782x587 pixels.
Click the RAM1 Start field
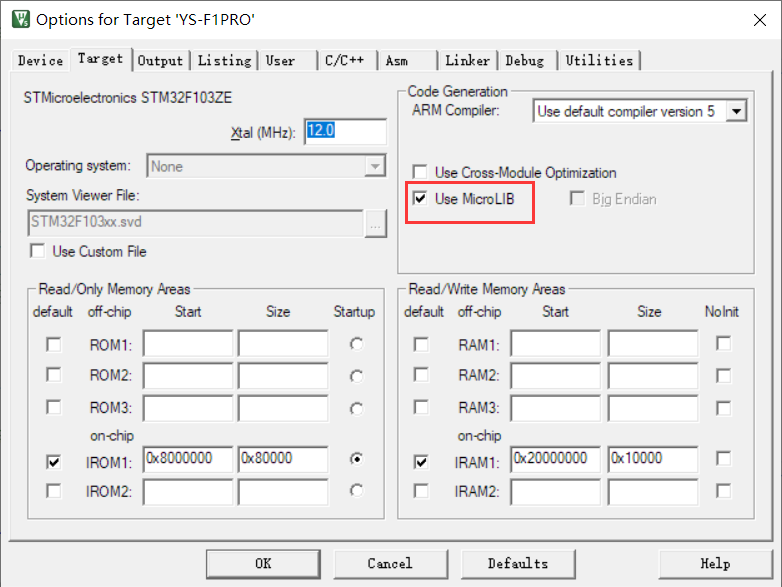point(556,344)
